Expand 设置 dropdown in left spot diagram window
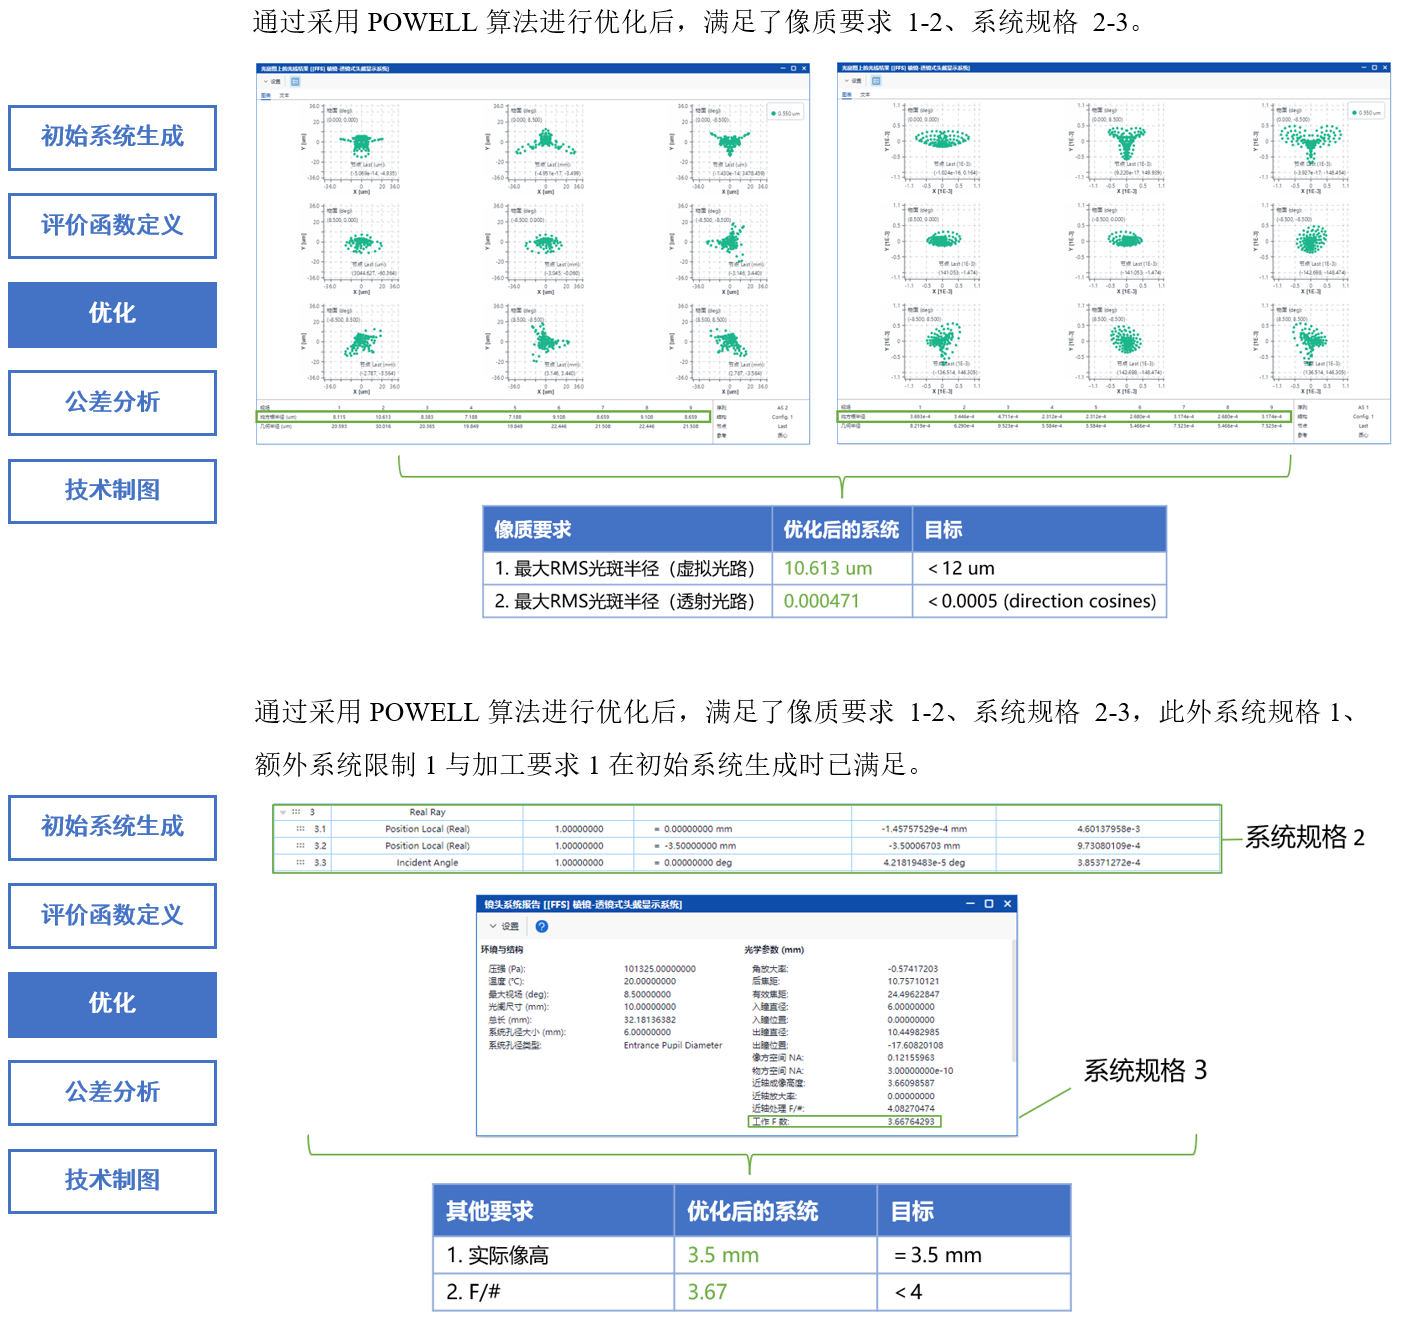 tap(272, 82)
